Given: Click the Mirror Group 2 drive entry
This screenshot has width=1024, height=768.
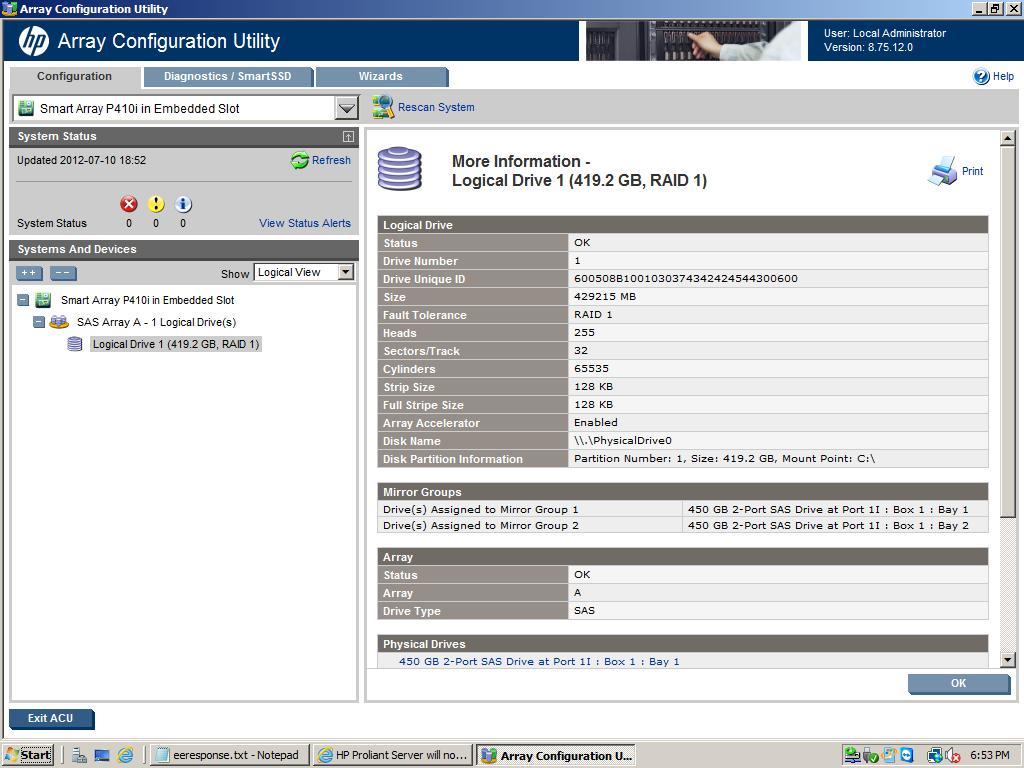Looking at the screenshot, I should 828,526.
